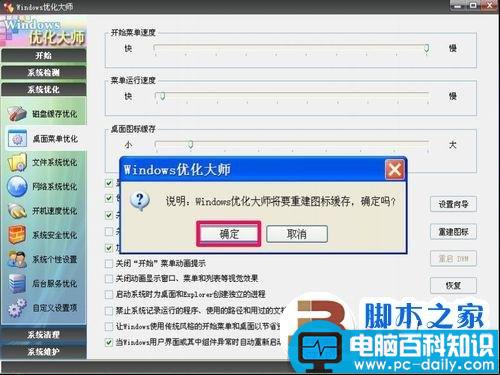
Task: Click the 磁盘缓存优化 disk icon
Action: tap(17, 113)
